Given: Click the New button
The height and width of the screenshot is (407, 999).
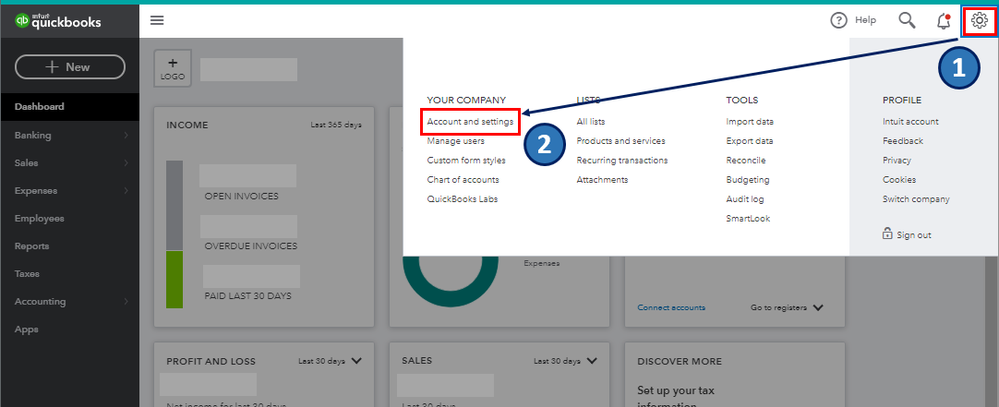Looking at the screenshot, I should pyautogui.click(x=70, y=67).
